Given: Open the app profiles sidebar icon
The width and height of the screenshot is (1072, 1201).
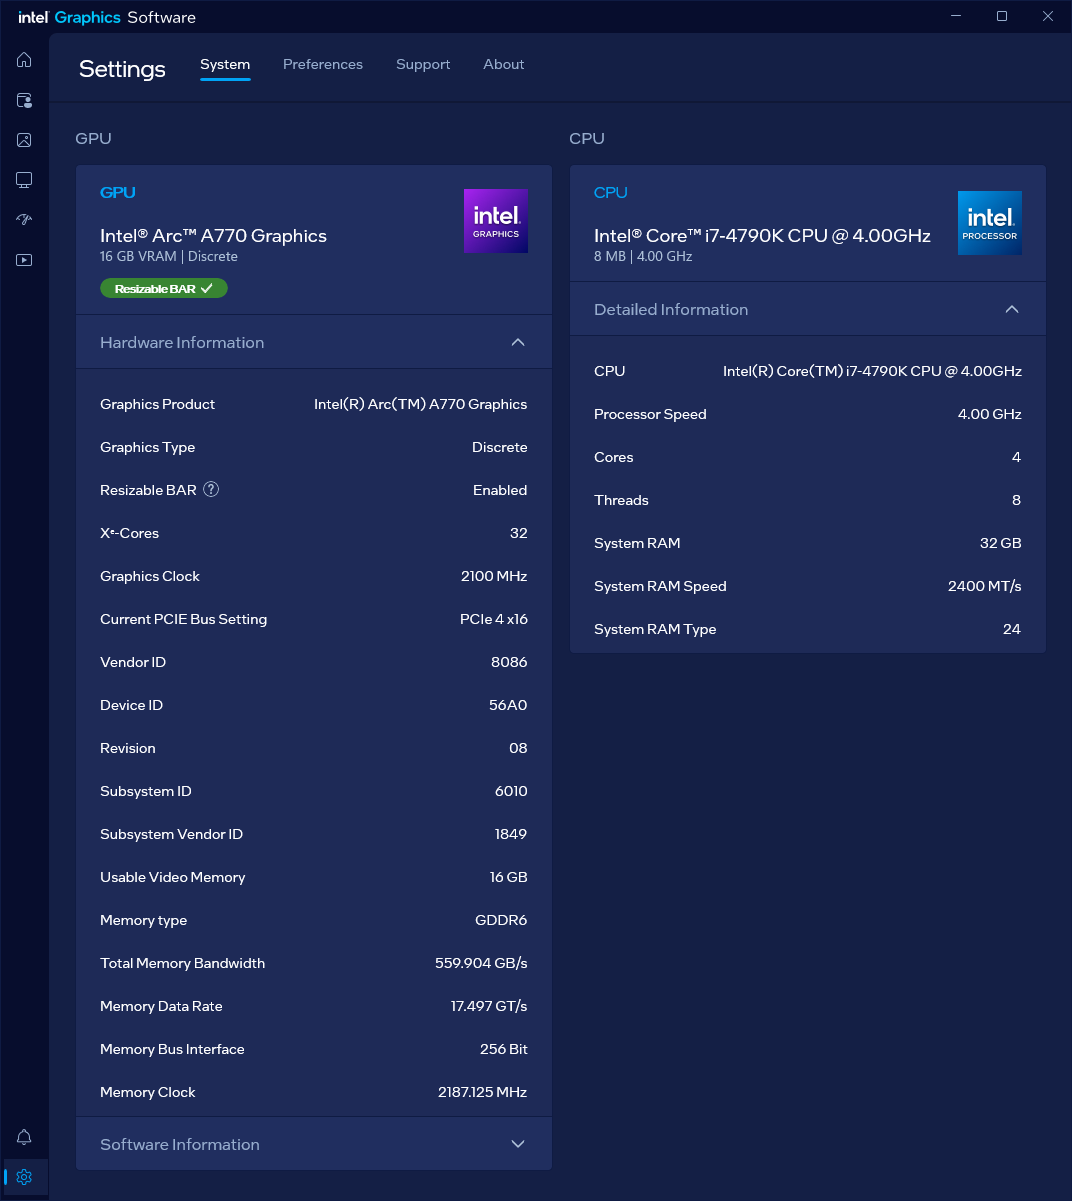Looking at the screenshot, I should [24, 100].
